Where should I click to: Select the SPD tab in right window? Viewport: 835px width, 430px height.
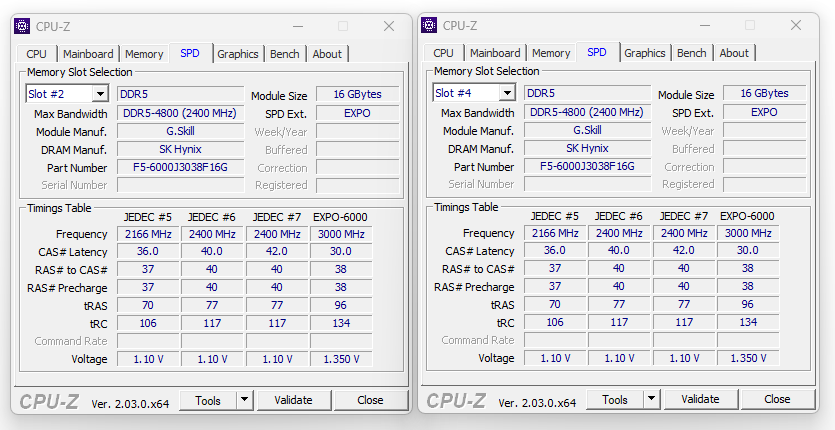[597, 52]
